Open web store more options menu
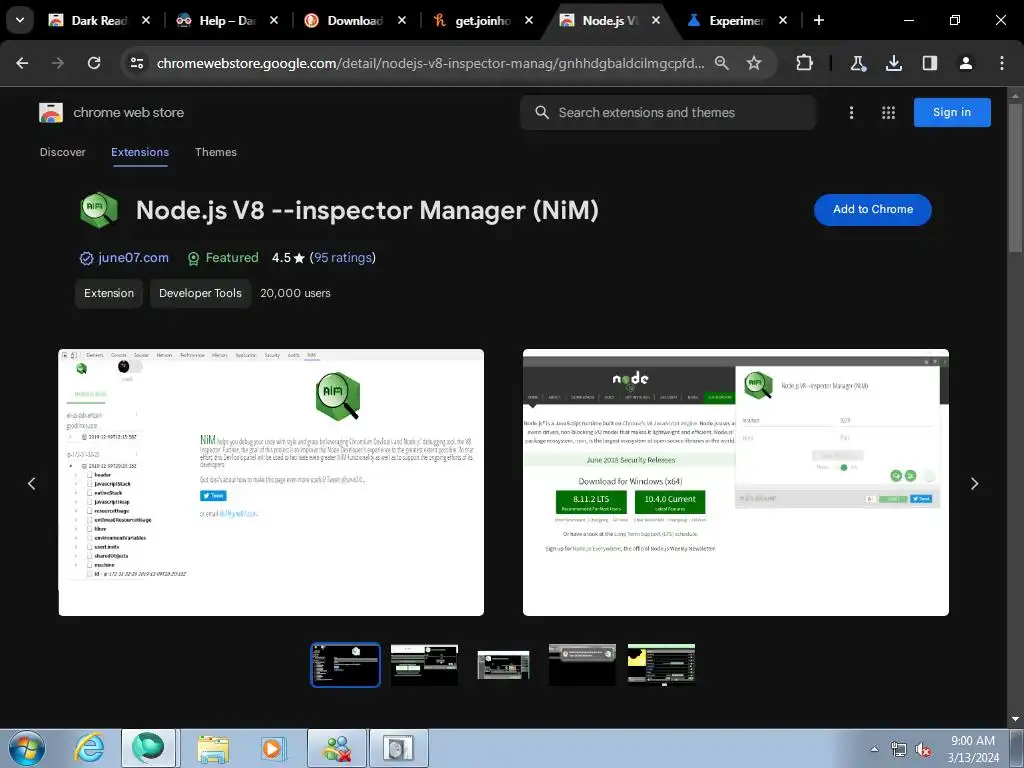1024x768 pixels. coord(851,112)
